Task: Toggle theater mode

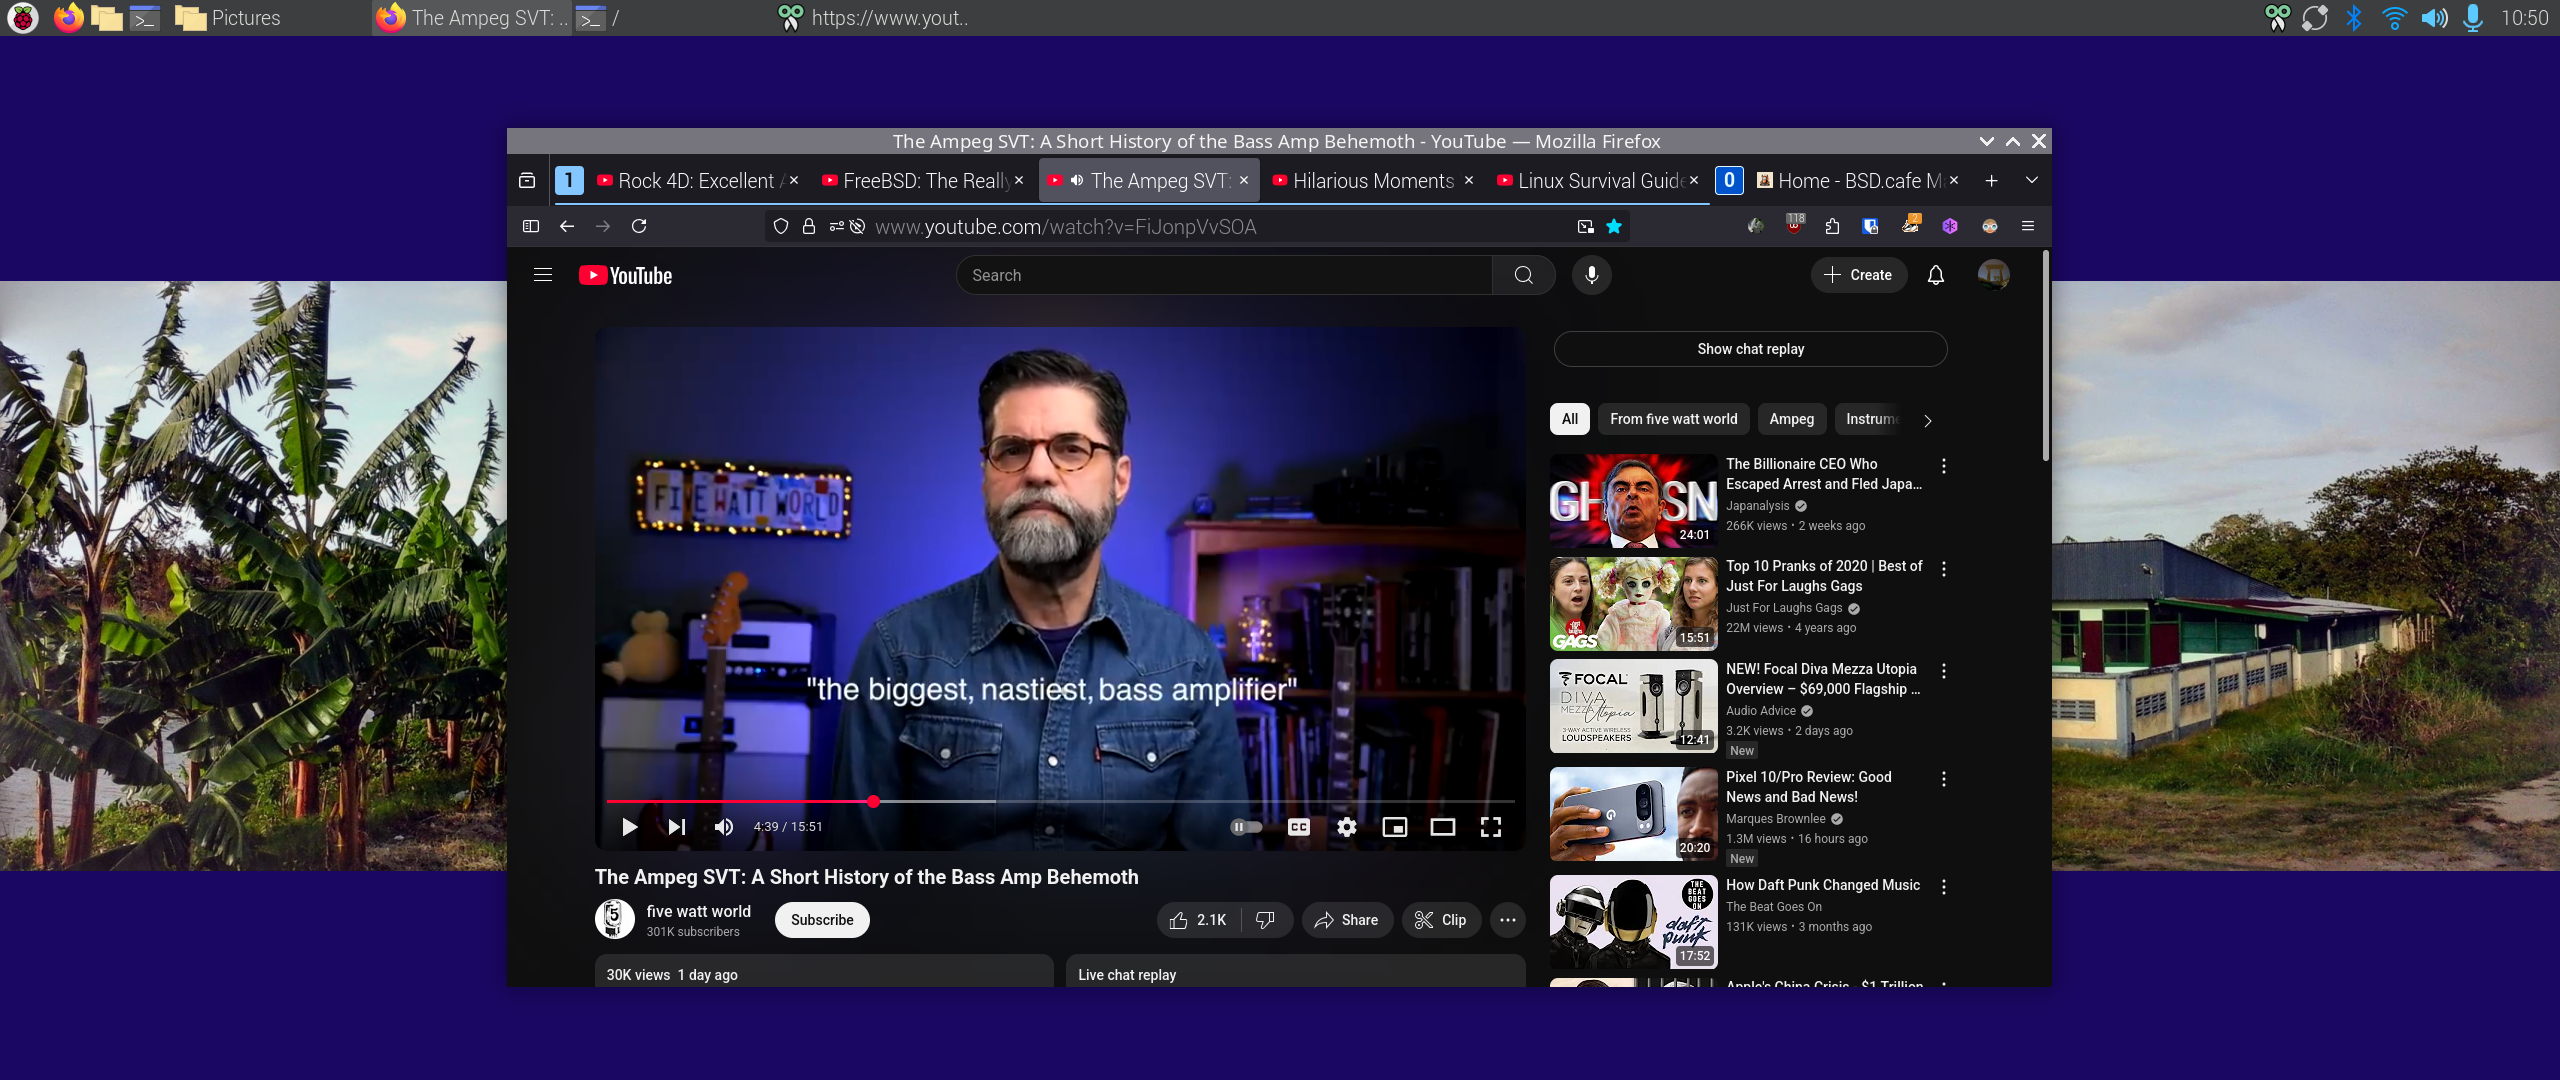Action: (1443, 827)
